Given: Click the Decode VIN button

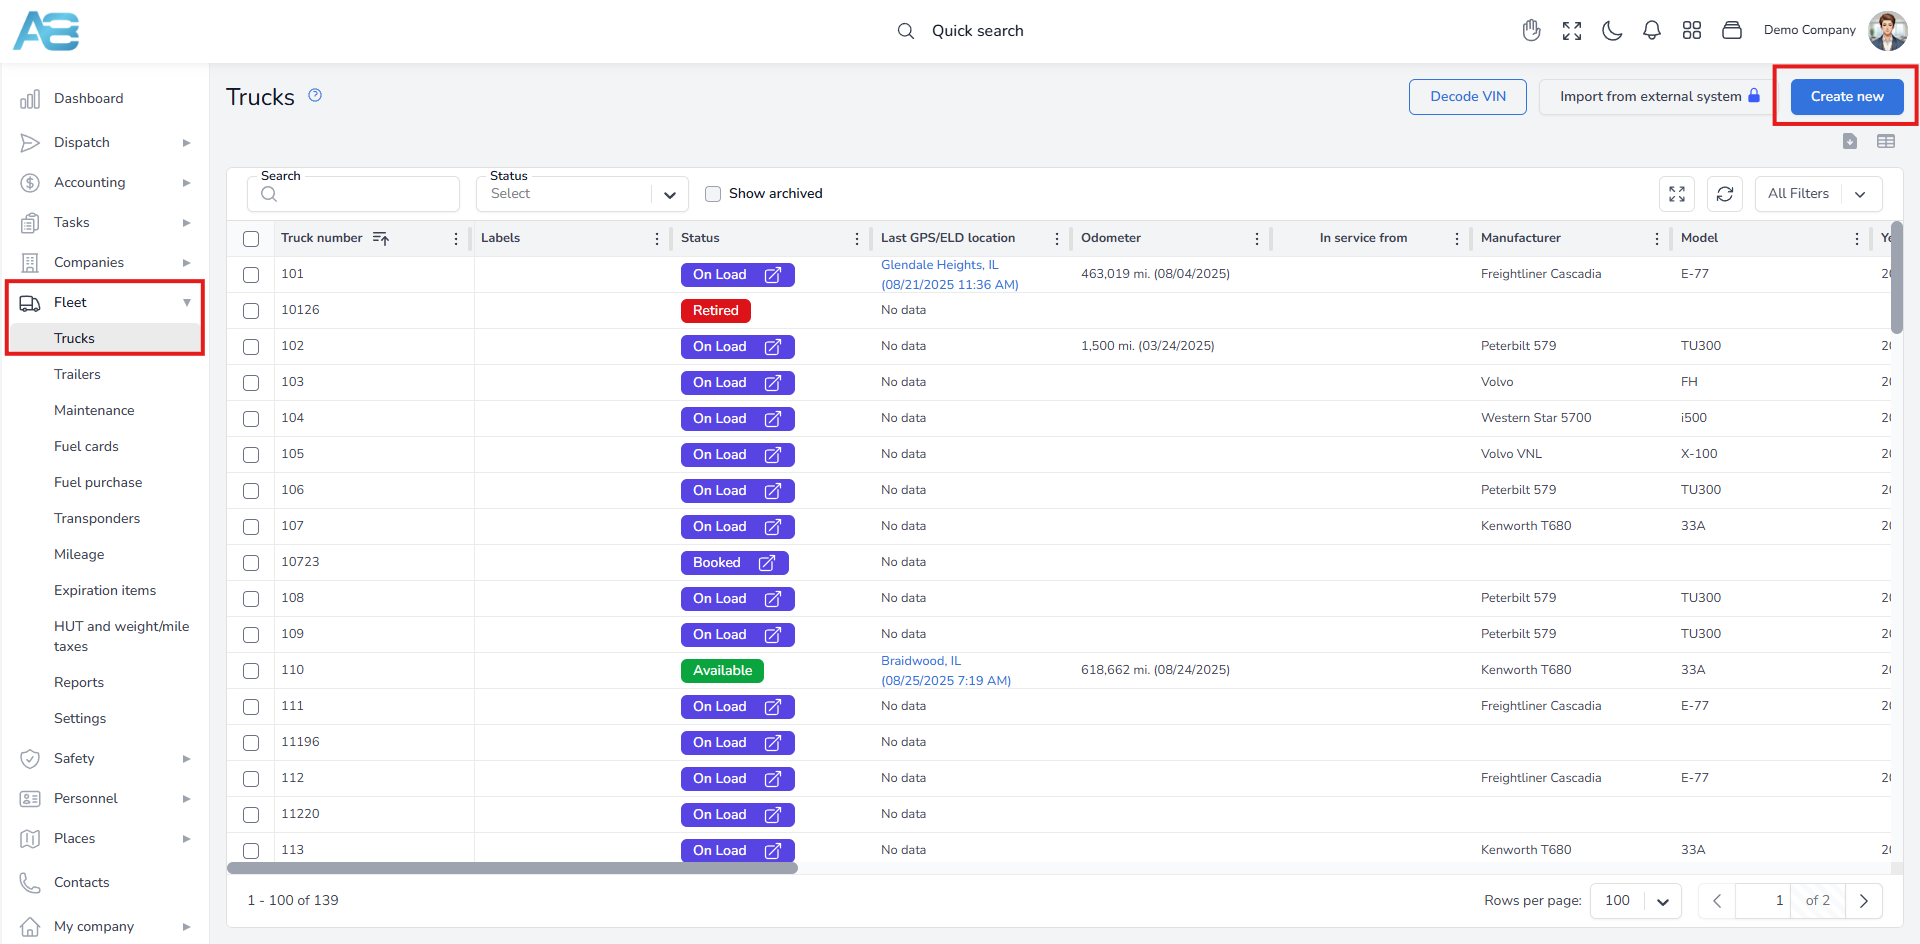Looking at the screenshot, I should click(x=1467, y=97).
